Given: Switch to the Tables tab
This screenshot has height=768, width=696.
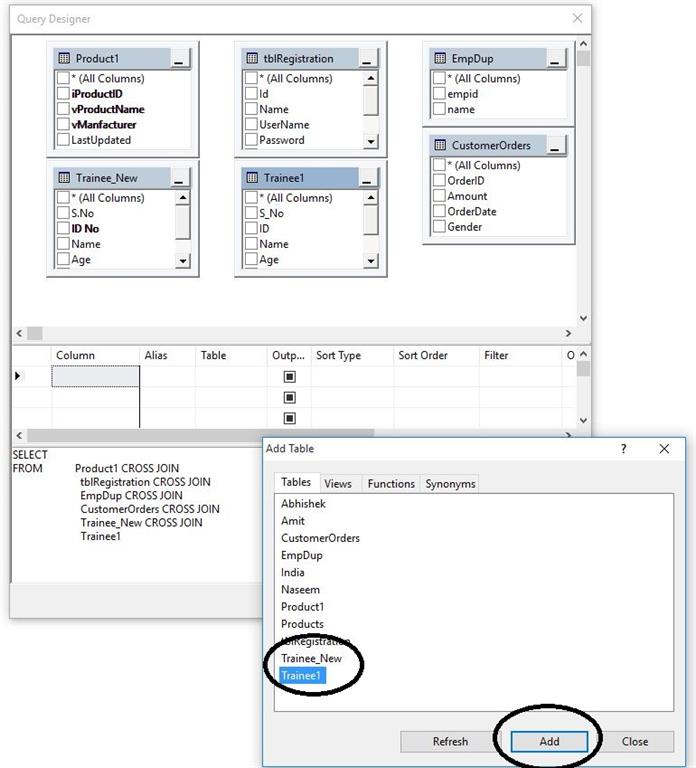Looking at the screenshot, I should pyautogui.click(x=296, y=482).
